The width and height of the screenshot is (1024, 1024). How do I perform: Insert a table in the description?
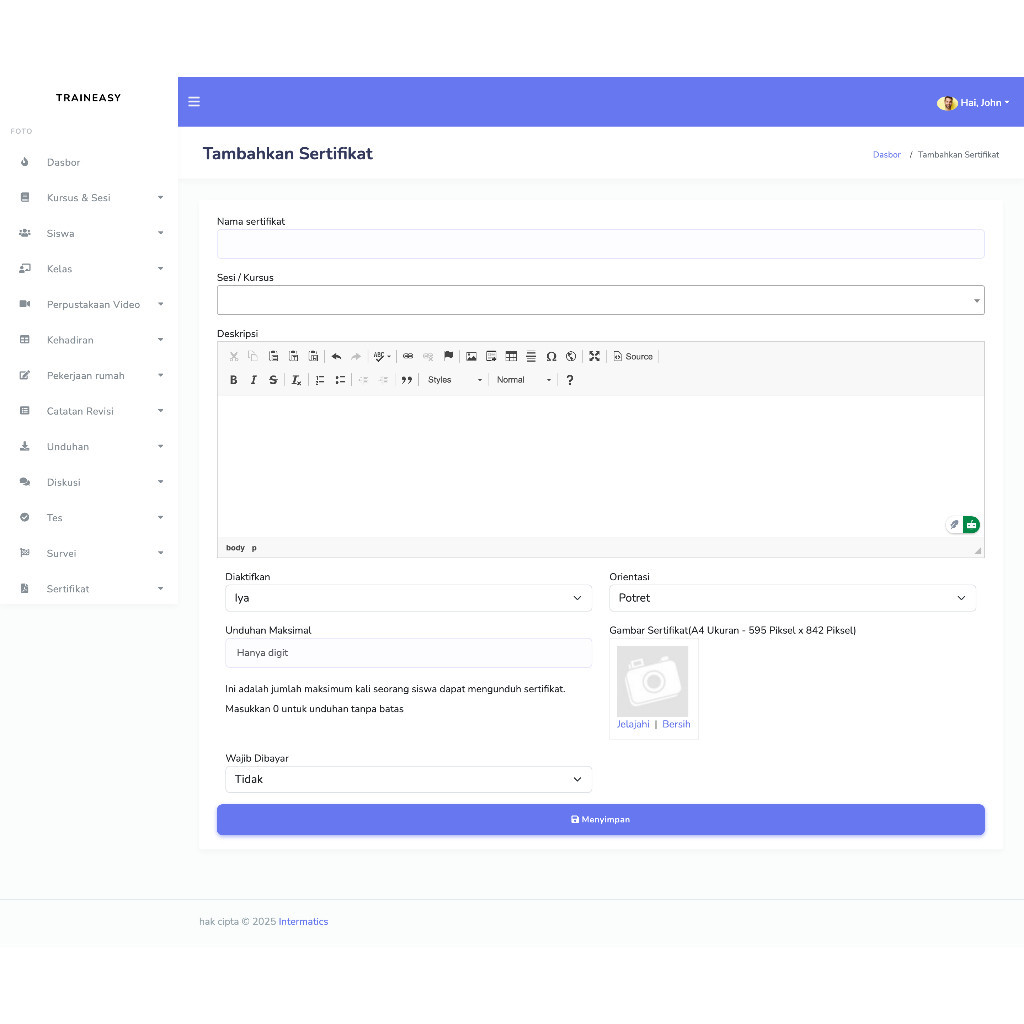511,356
